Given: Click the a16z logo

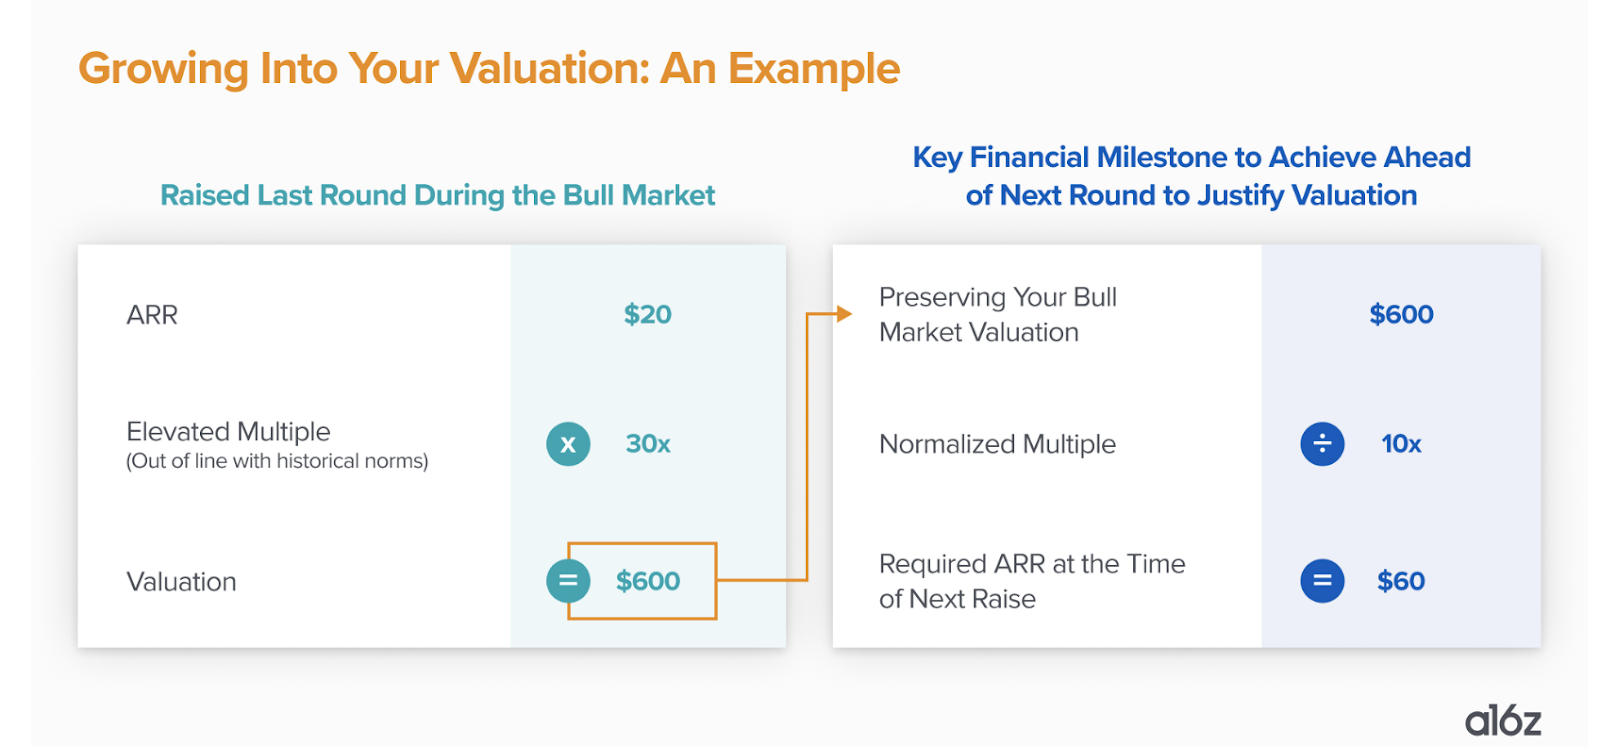Looking at the screenshot, I should pyautogui.click(x=1503, y=720).
